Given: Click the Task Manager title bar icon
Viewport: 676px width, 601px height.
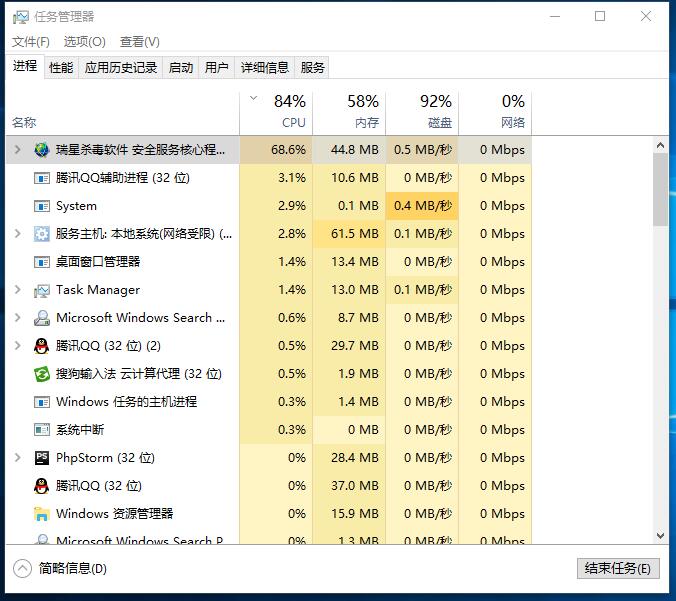Looking at the screenshot, I should [20, 17].
